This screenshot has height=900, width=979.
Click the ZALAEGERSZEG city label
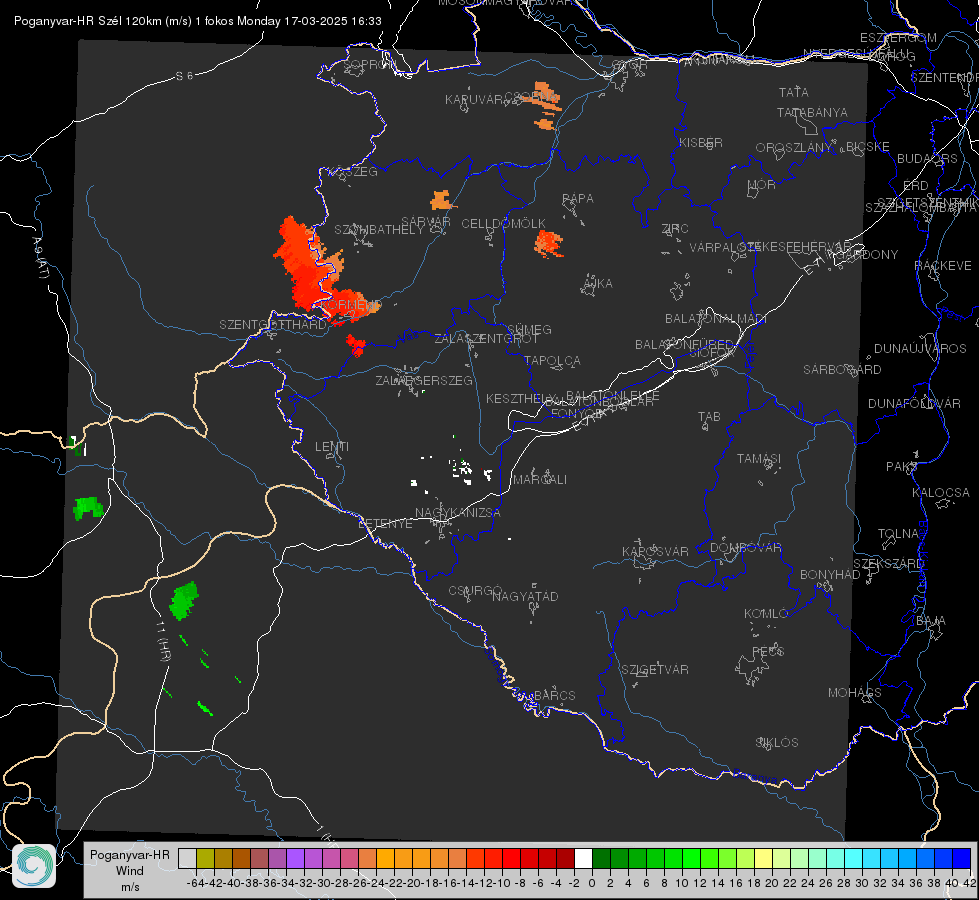[x=424, y=380]
